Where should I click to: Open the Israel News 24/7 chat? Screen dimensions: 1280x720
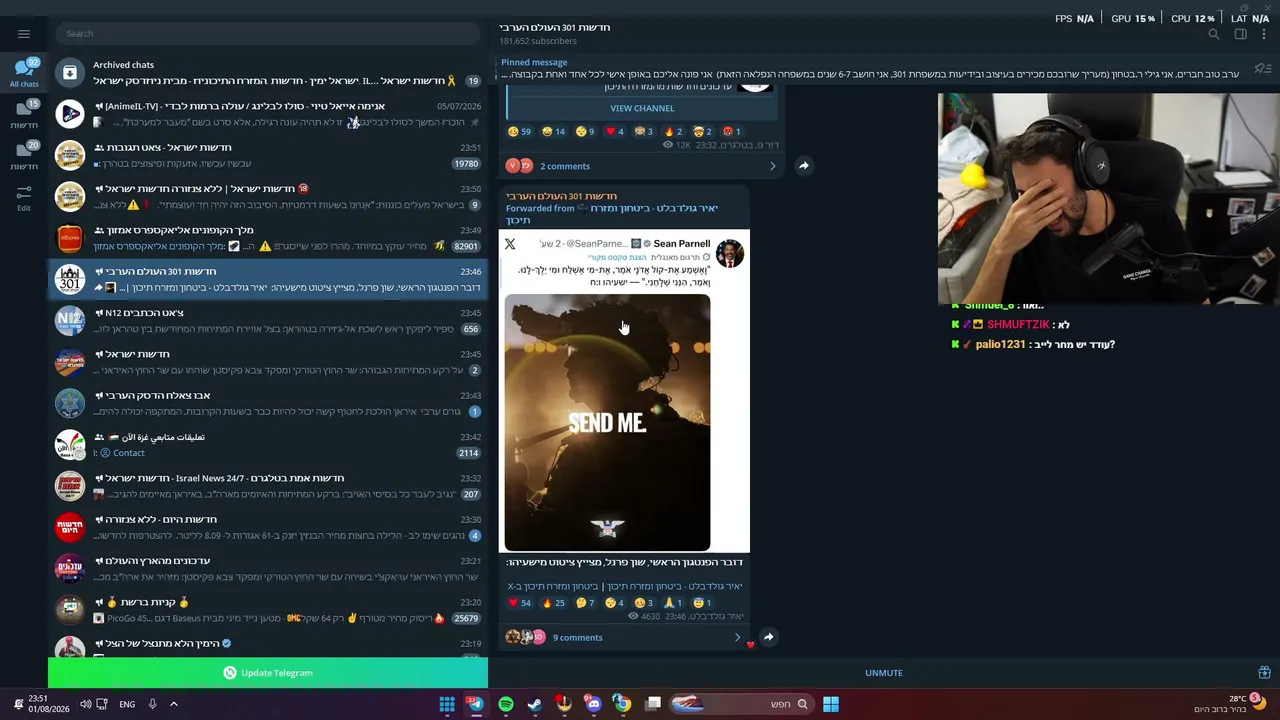[268, 486]
